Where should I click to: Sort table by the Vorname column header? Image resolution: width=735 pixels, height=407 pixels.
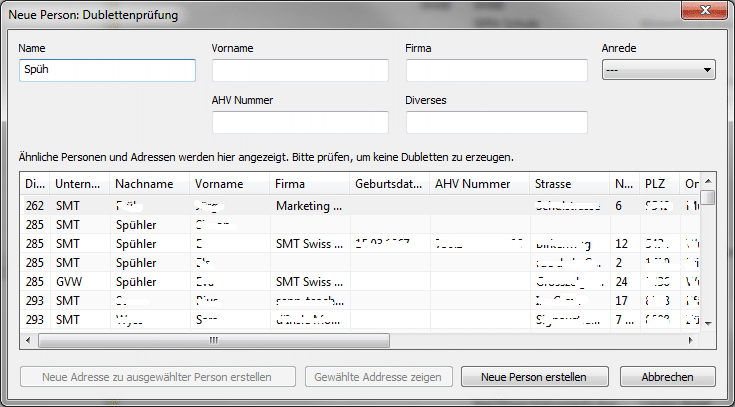[x=229, y=184]
